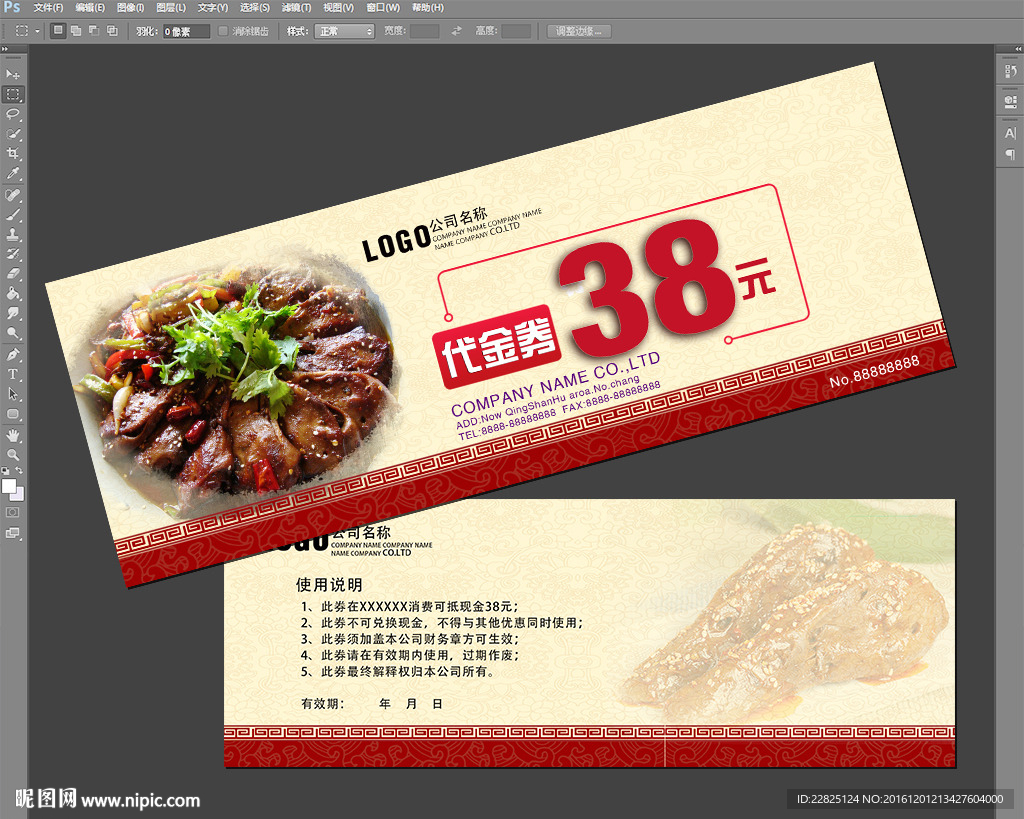Select the Eraser tool

12,274
